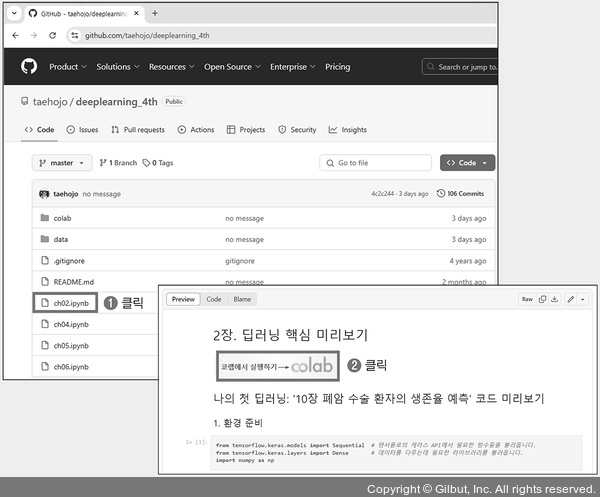The image size is (600, 497).
Task: Open the colab folder
Action: coord(62,218)
